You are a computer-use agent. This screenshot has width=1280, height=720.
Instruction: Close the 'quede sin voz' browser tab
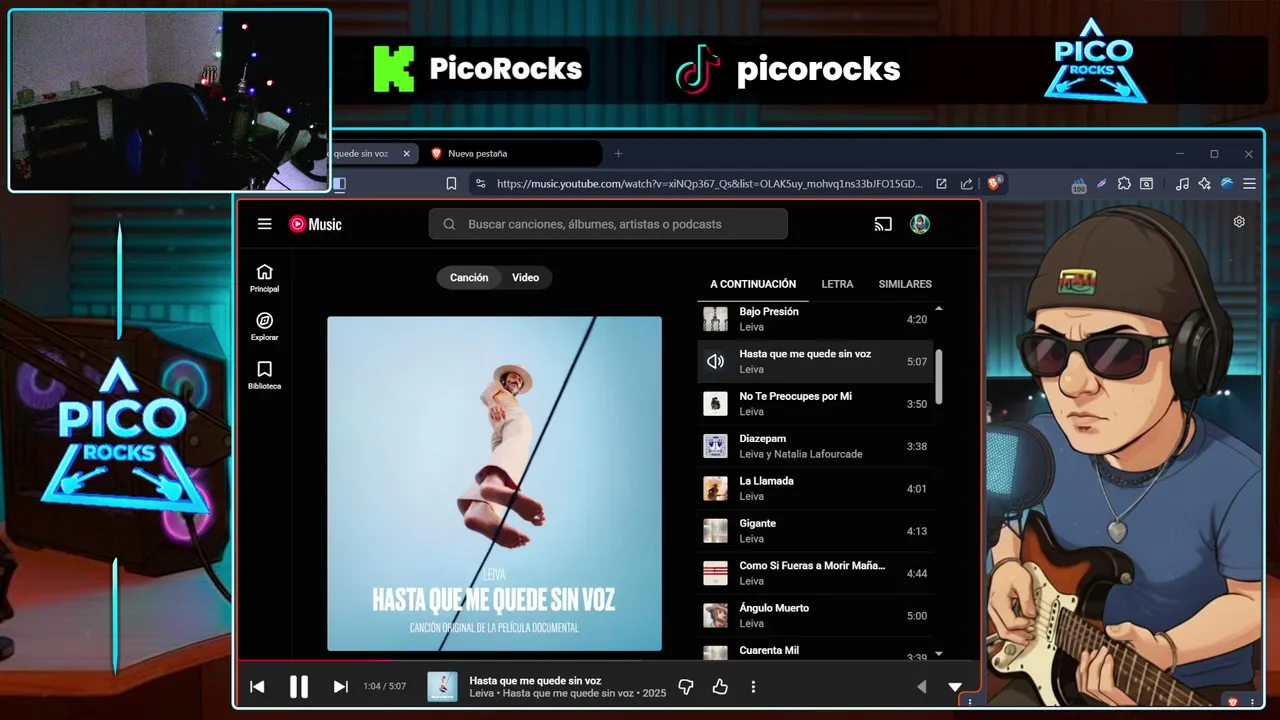(x=406, y=153)
